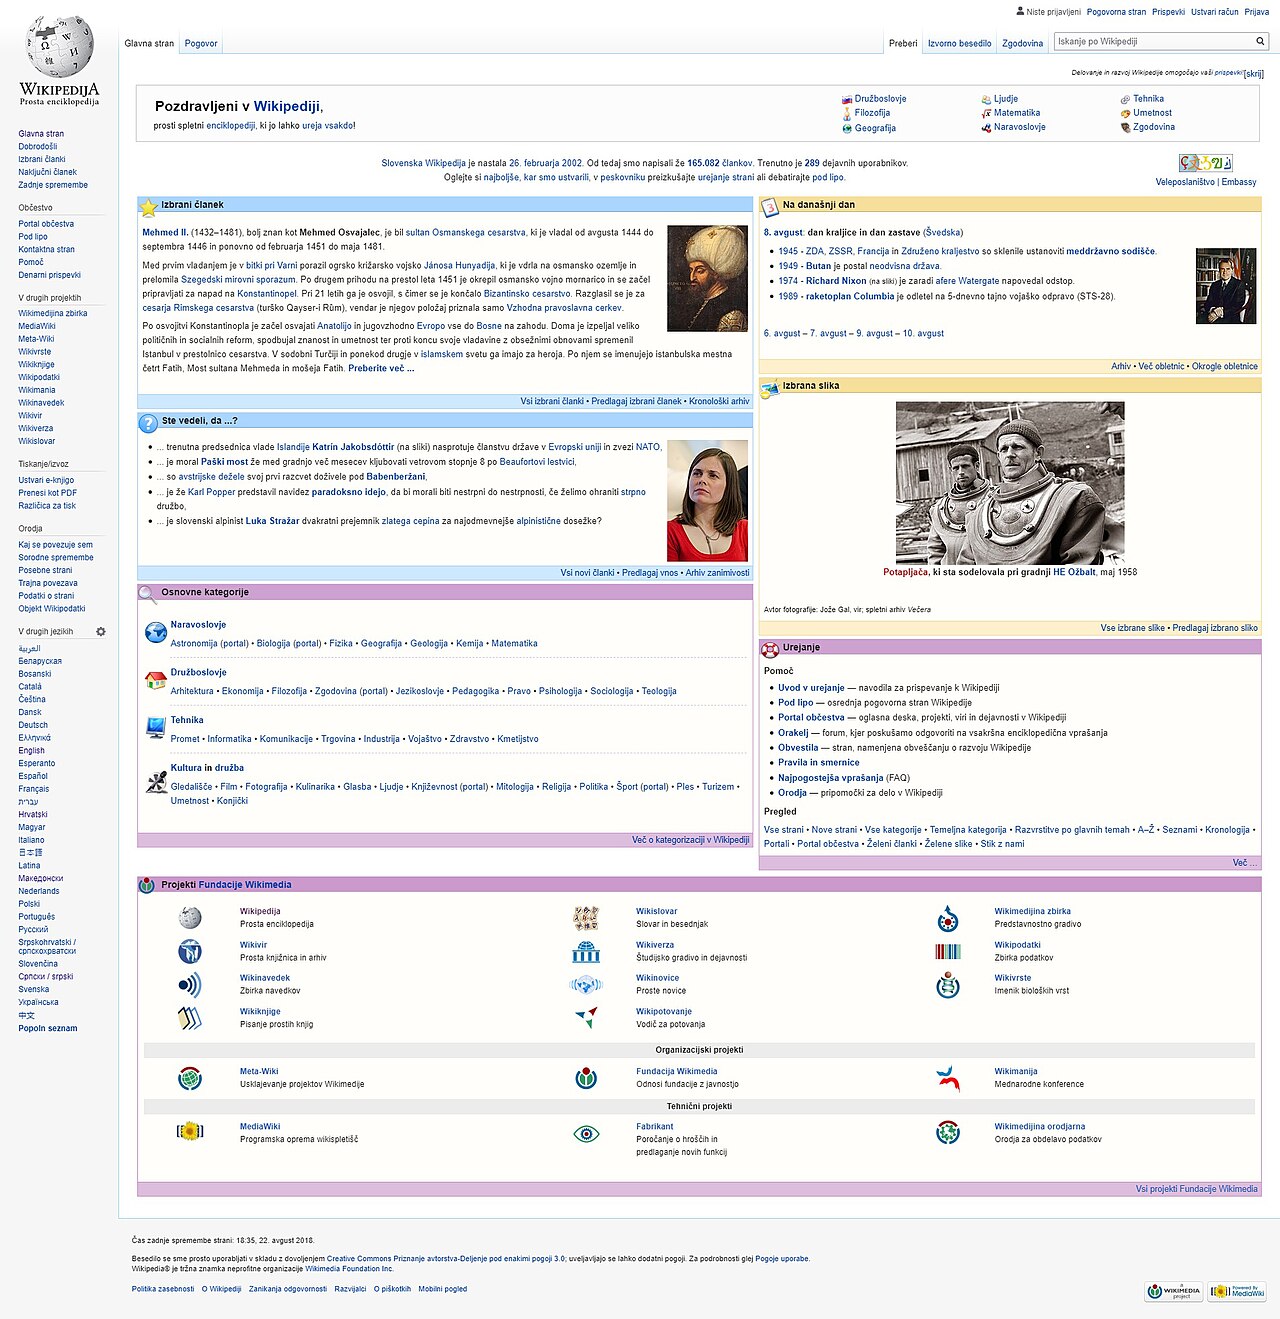Open language settings gear icon
This screenshot has width=1280, height=1319.
[101, 632]
